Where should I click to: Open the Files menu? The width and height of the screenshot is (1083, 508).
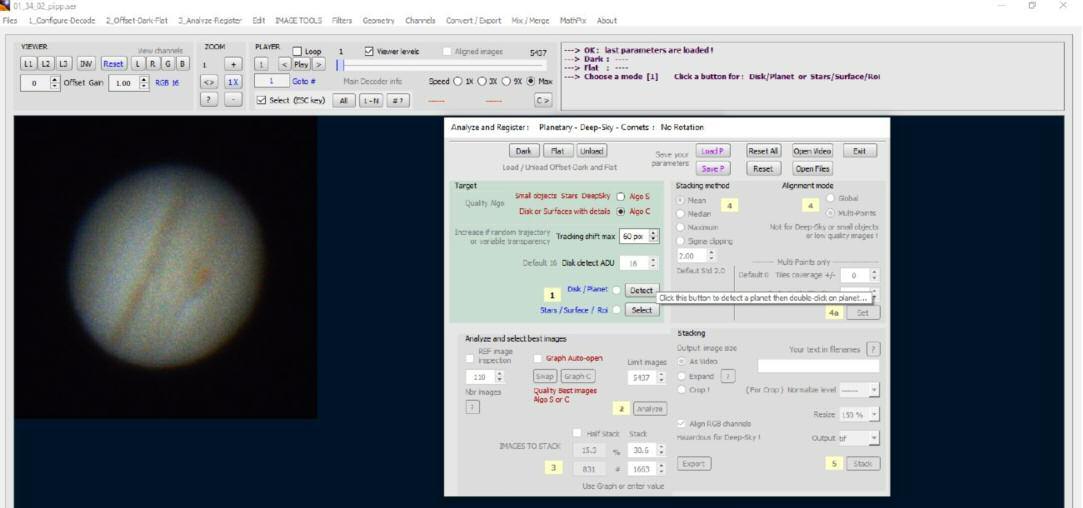(x=11, y=21)
